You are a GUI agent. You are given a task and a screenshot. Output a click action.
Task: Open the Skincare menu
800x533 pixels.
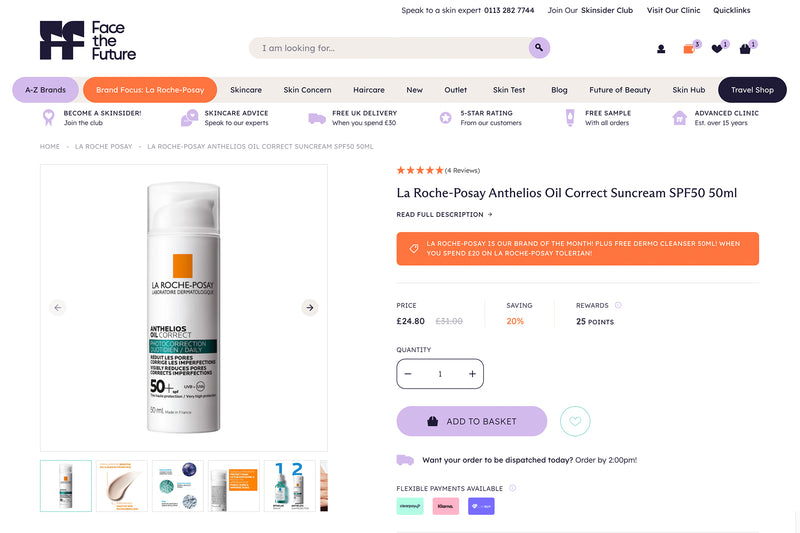pos(246,90)
